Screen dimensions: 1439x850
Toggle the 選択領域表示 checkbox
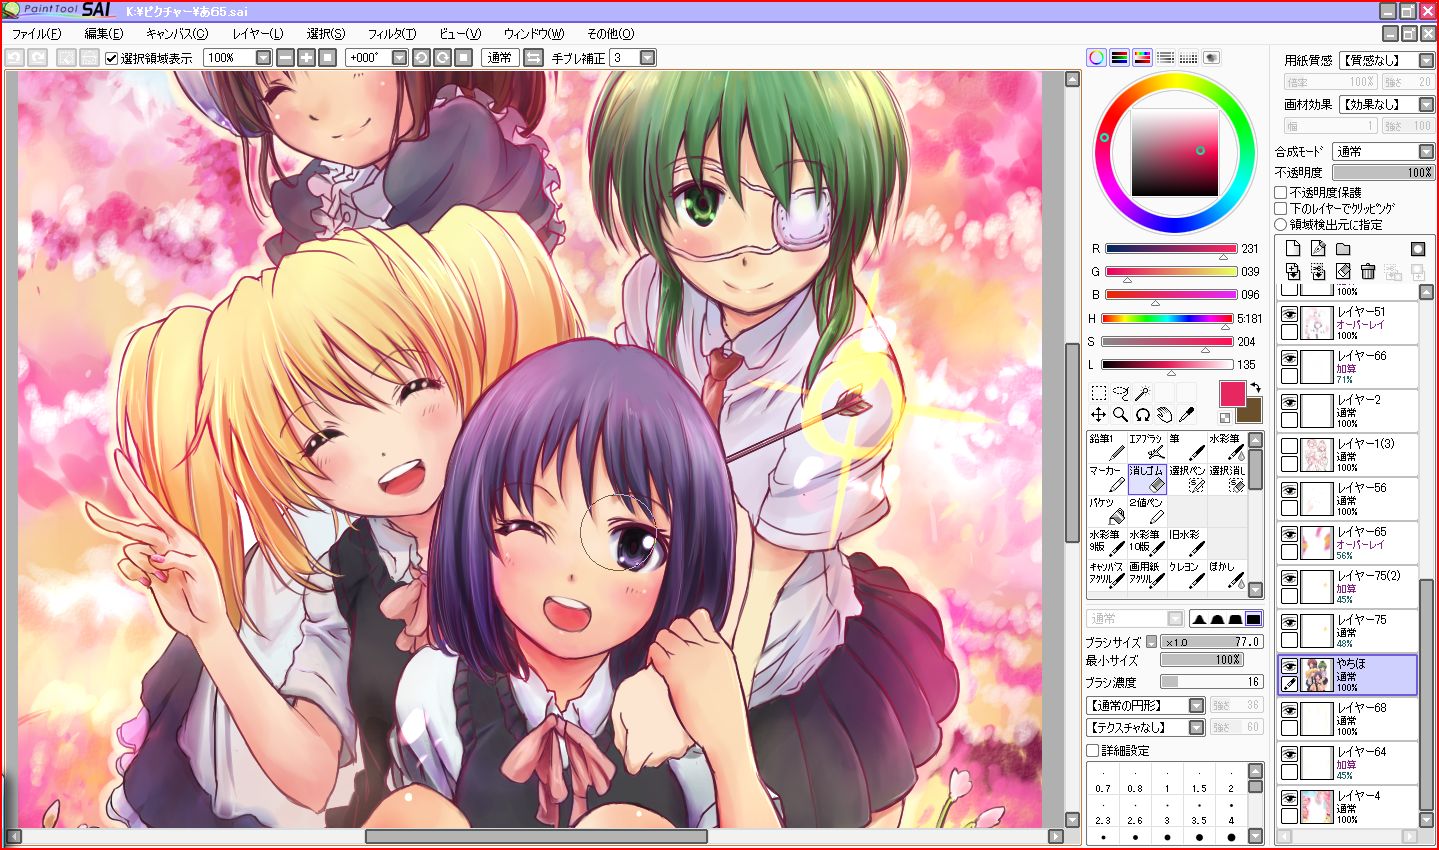(x=112, y=58)
